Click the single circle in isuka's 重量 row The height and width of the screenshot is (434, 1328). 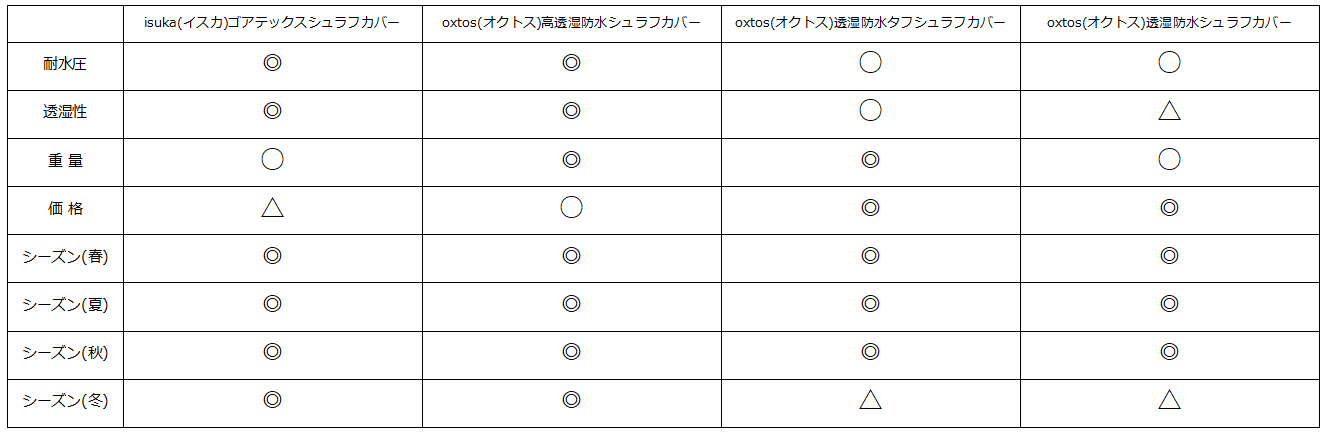(x=272, y=159)
